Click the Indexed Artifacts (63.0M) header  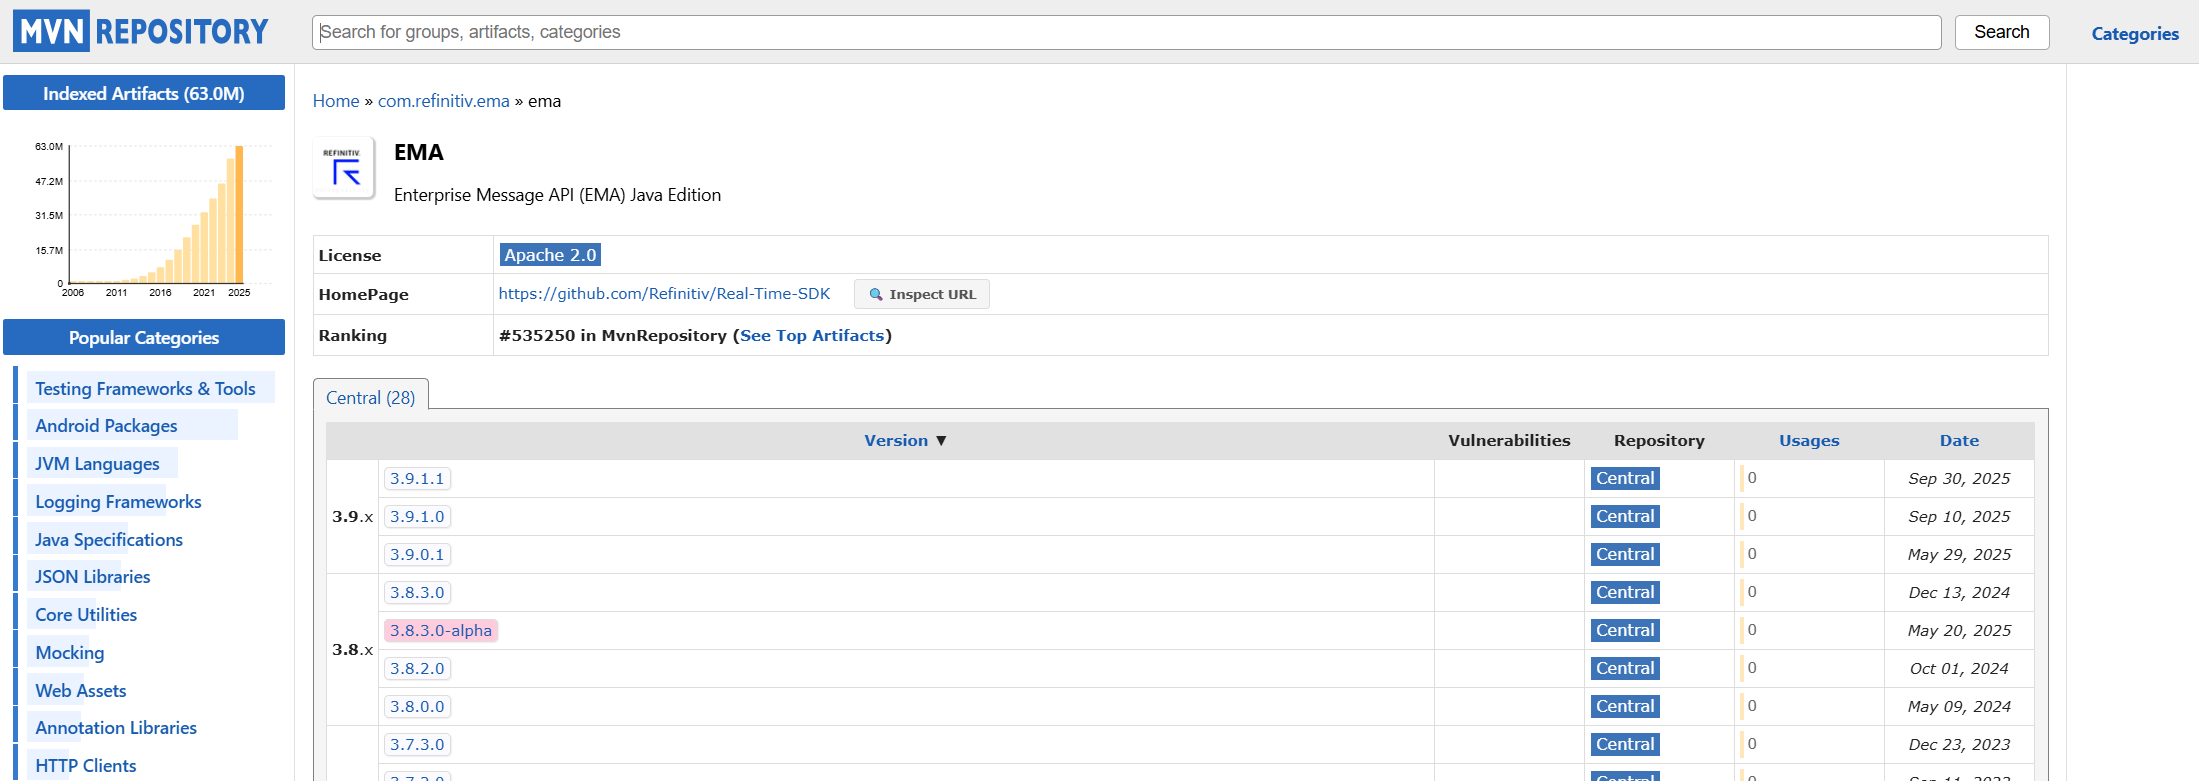tap(144, 93)
